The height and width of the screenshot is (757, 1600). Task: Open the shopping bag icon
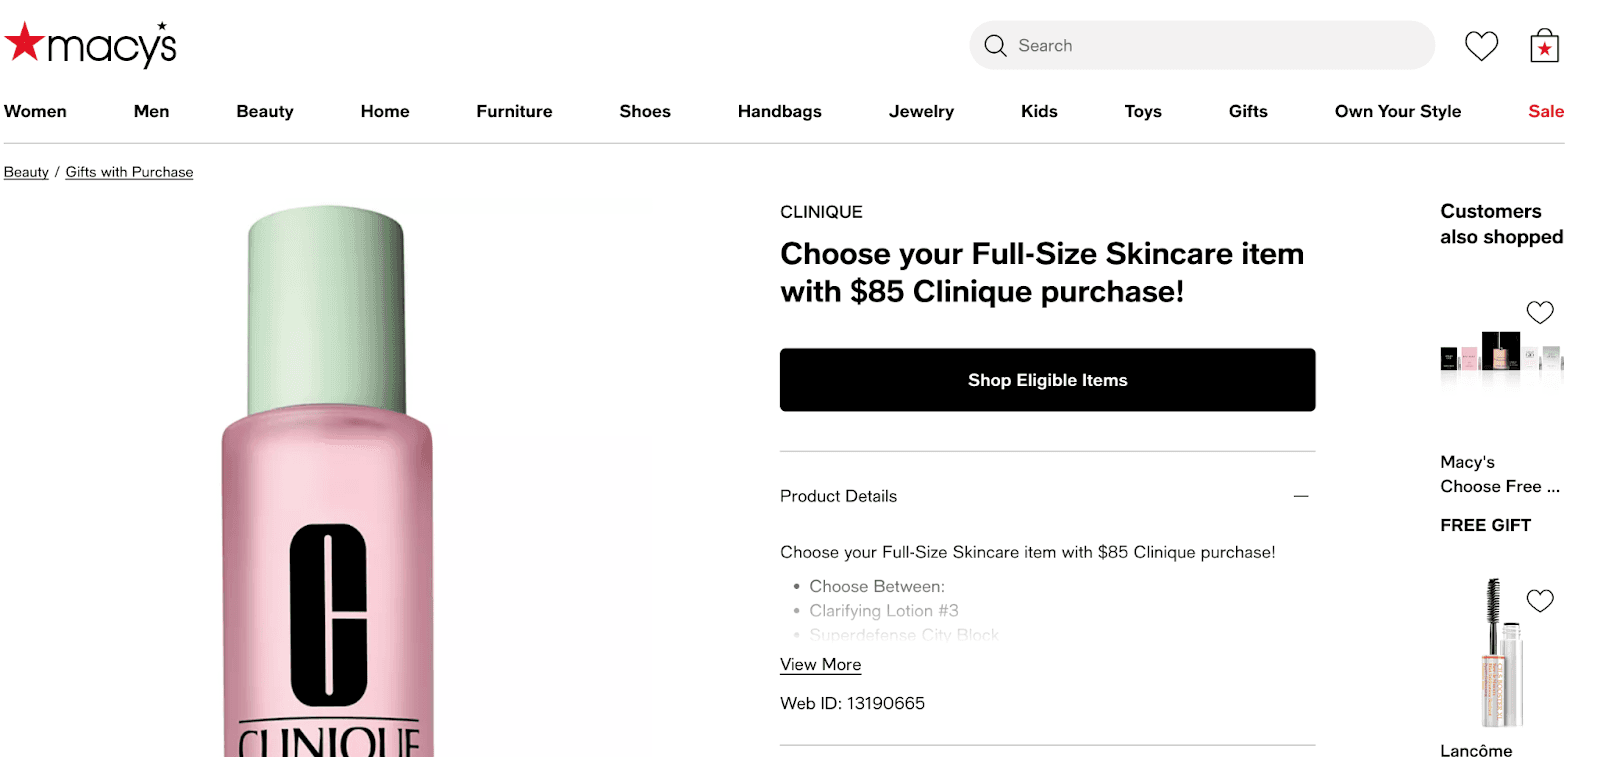(1544, 46)
